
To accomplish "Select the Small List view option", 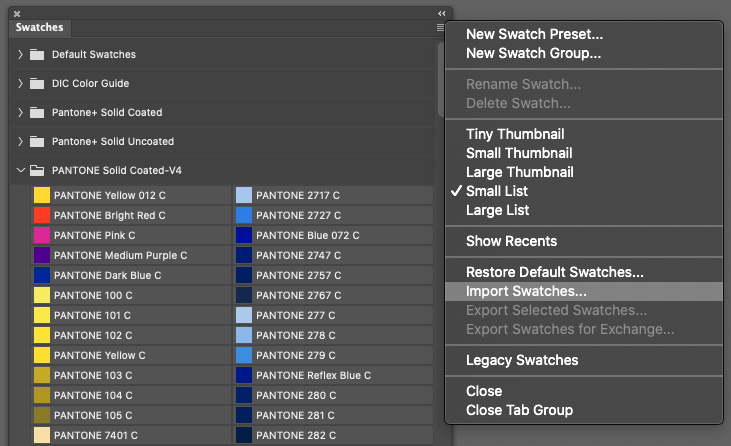I will [x=497, y=191].
